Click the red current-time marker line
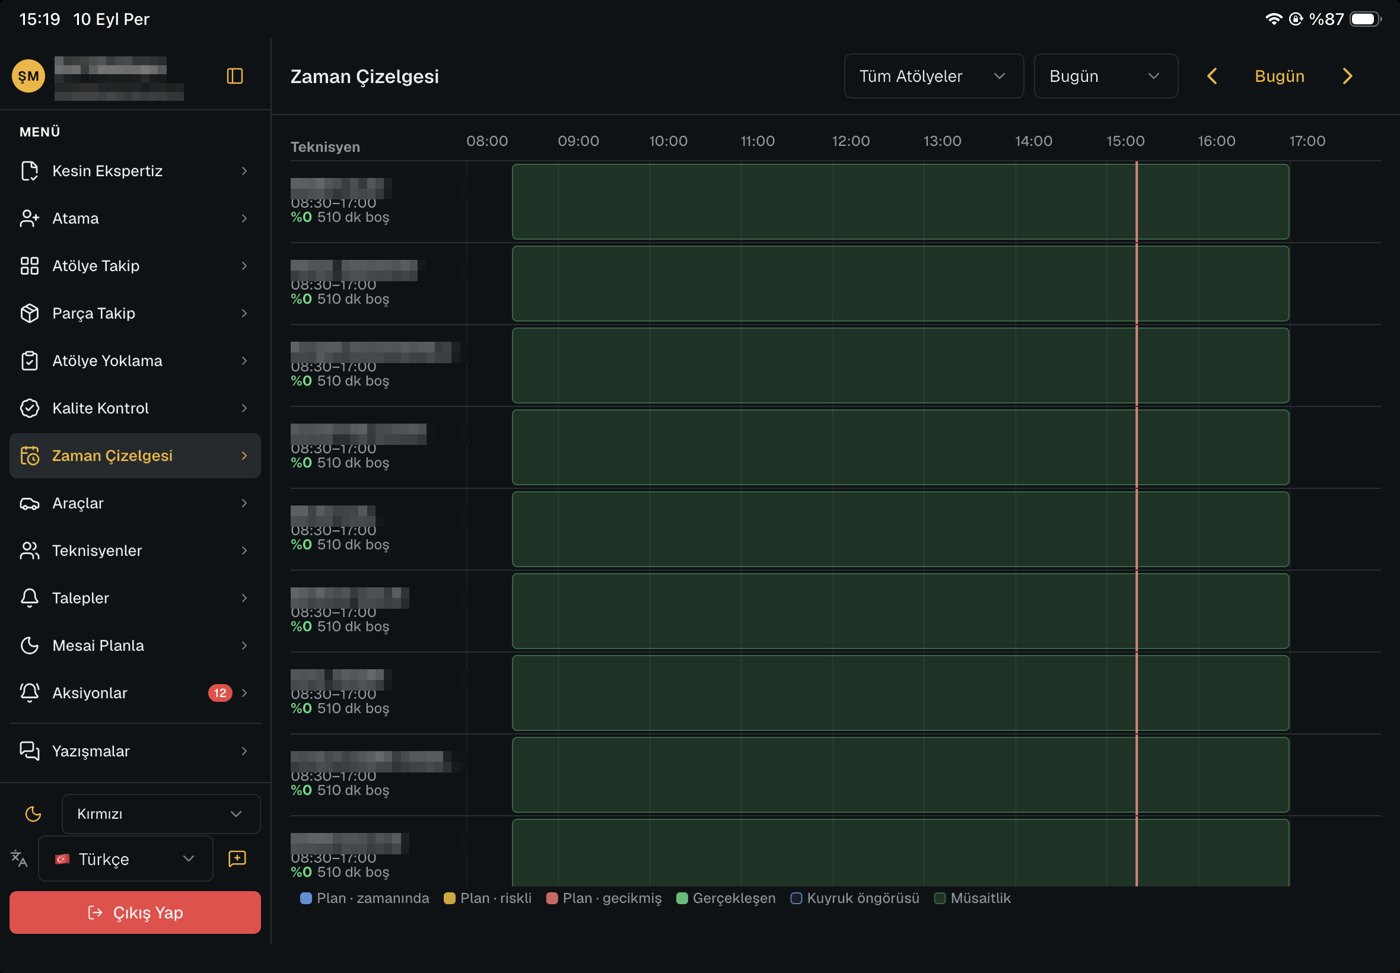Image resolution: width=1400 pixels, height=973 pixels. tap(1136, 523)
